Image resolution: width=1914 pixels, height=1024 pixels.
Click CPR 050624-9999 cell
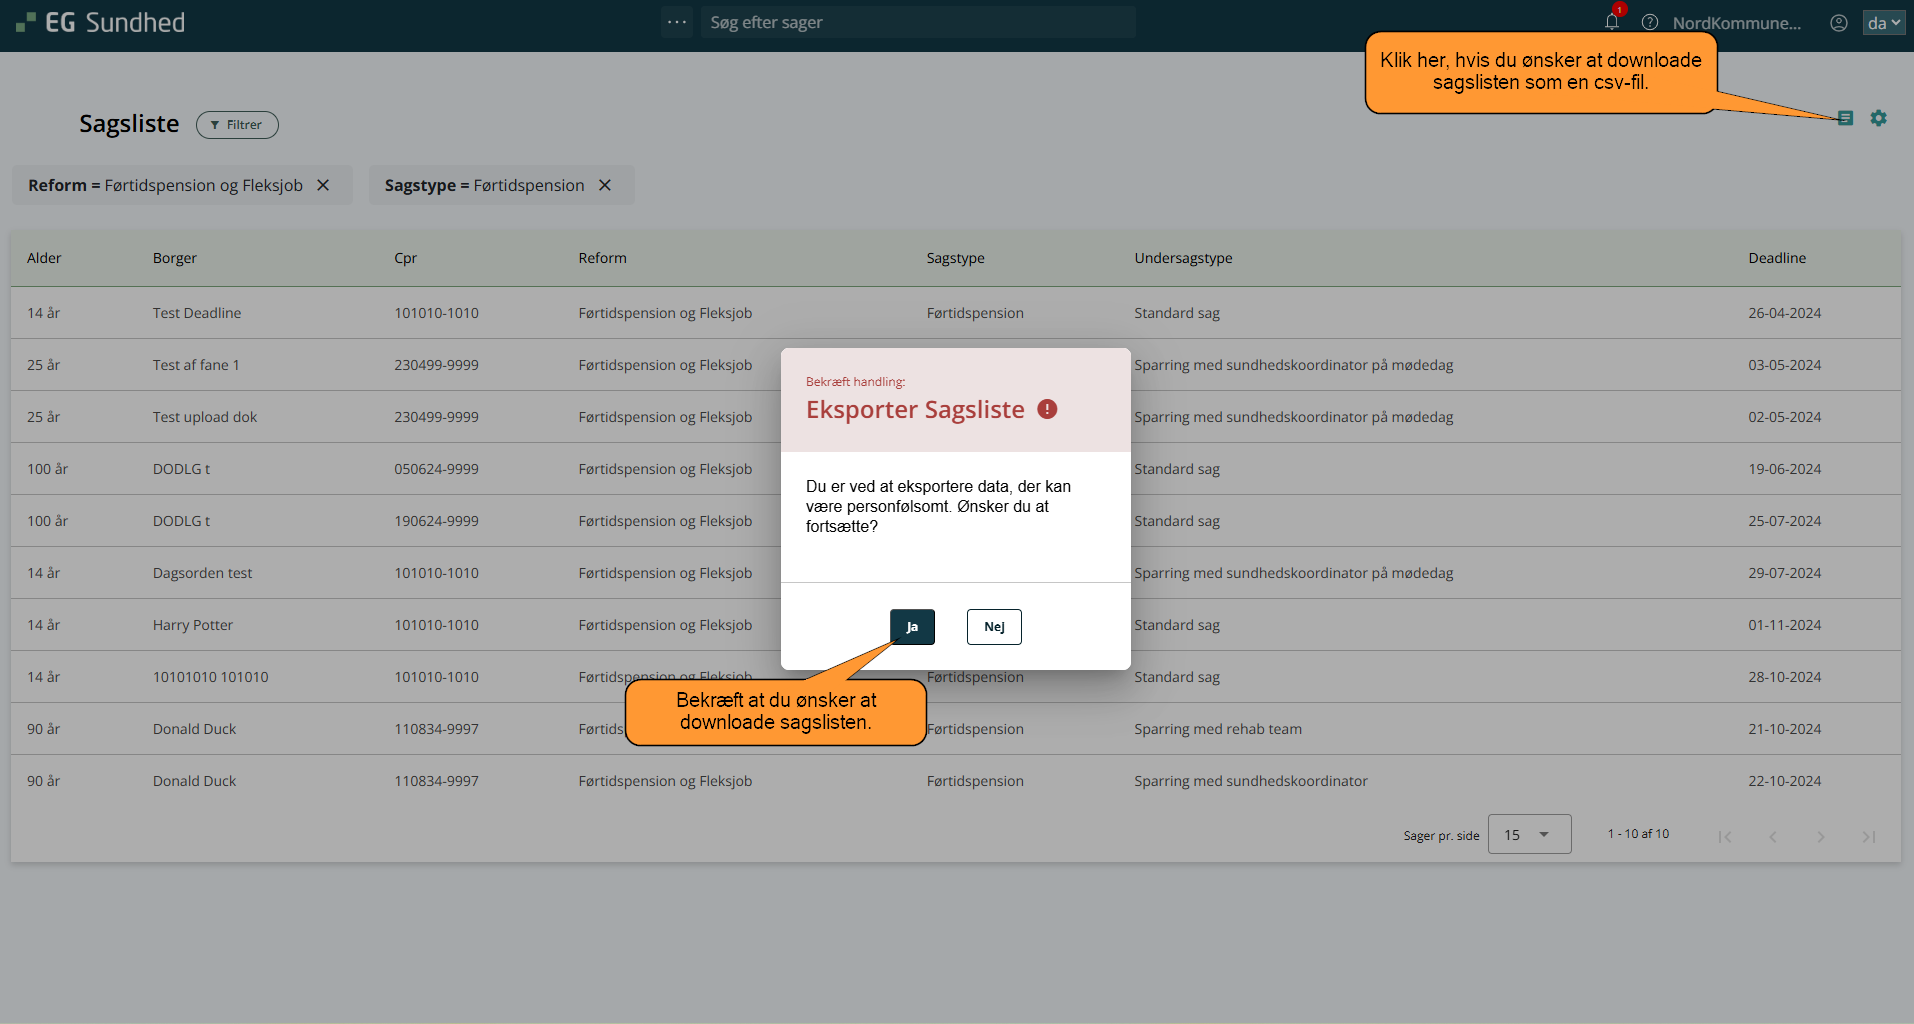(x=436, y=469)
